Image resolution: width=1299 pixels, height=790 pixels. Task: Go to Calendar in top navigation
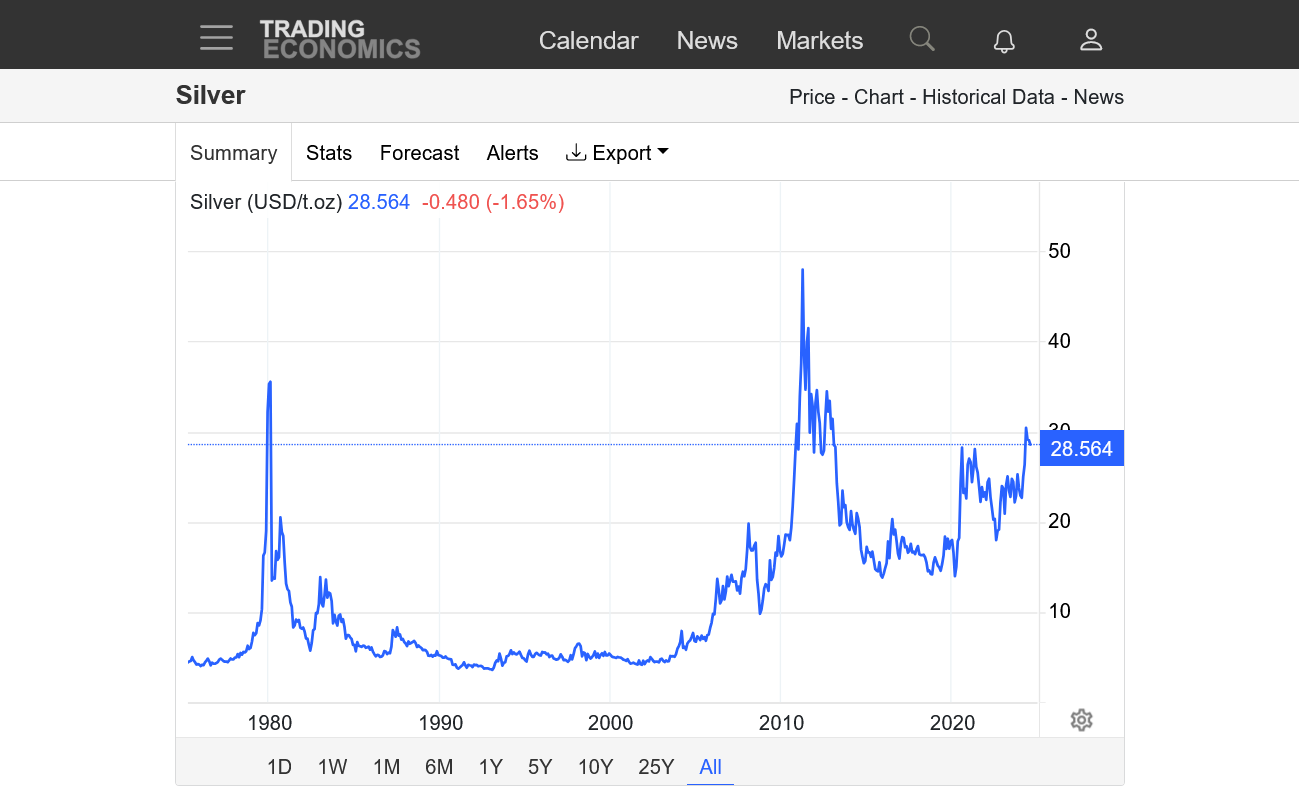tap(588, 40)
